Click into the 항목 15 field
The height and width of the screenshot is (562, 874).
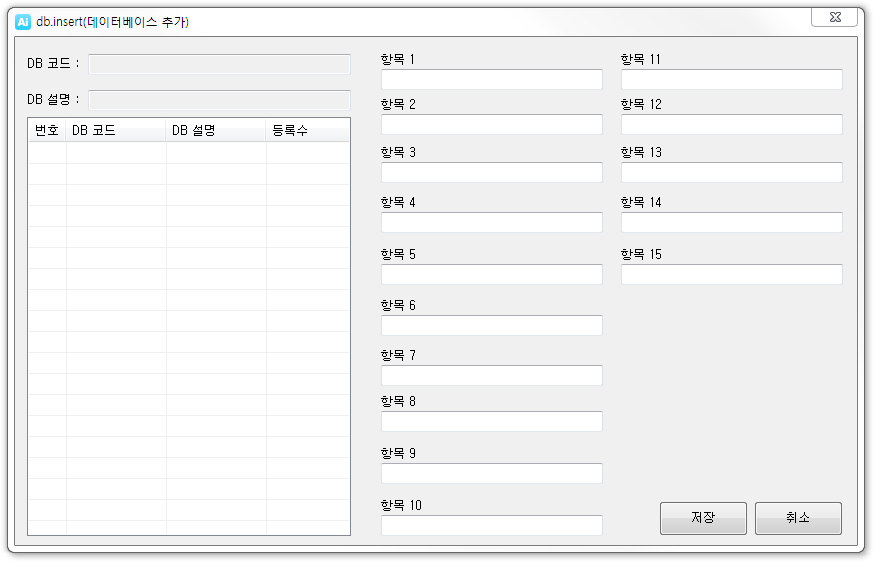coord(732,274)
